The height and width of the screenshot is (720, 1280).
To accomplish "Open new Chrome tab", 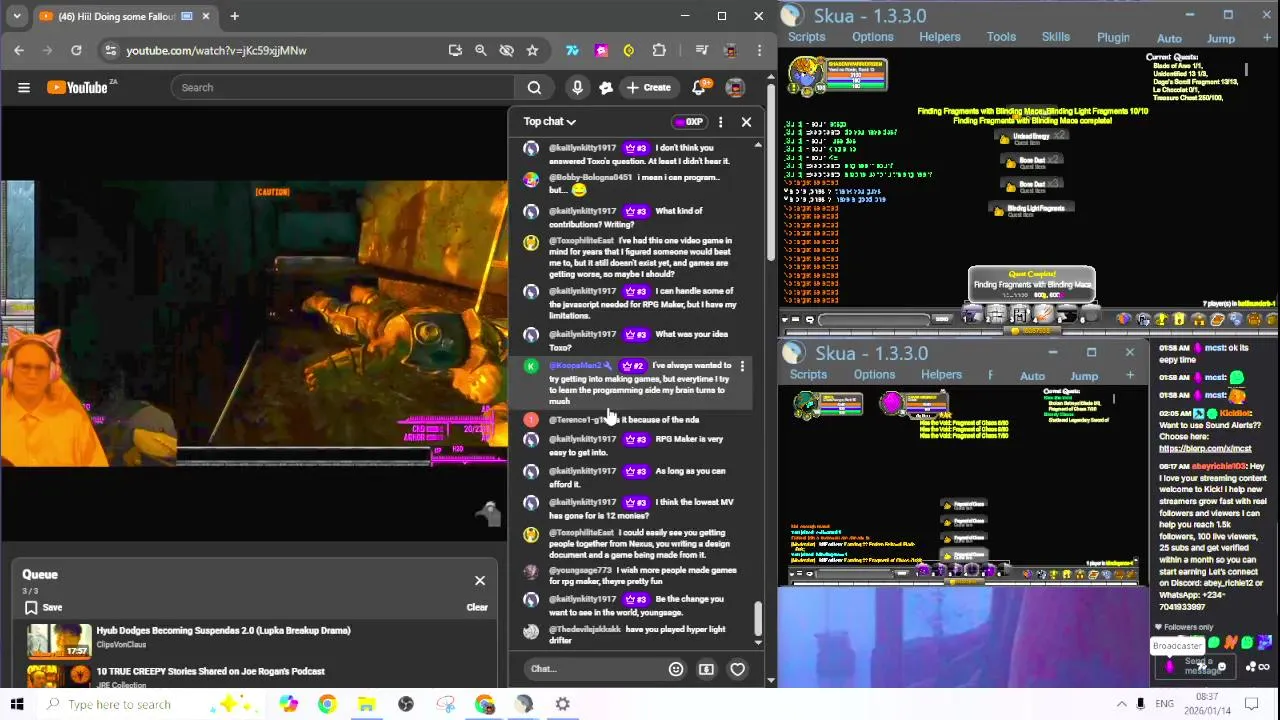I will click(x=234, y=16).
